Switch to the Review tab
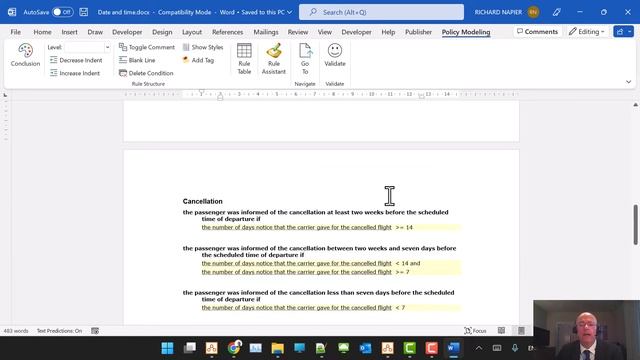The width and height of the screenshot is (640, 360). pos(298,32)
